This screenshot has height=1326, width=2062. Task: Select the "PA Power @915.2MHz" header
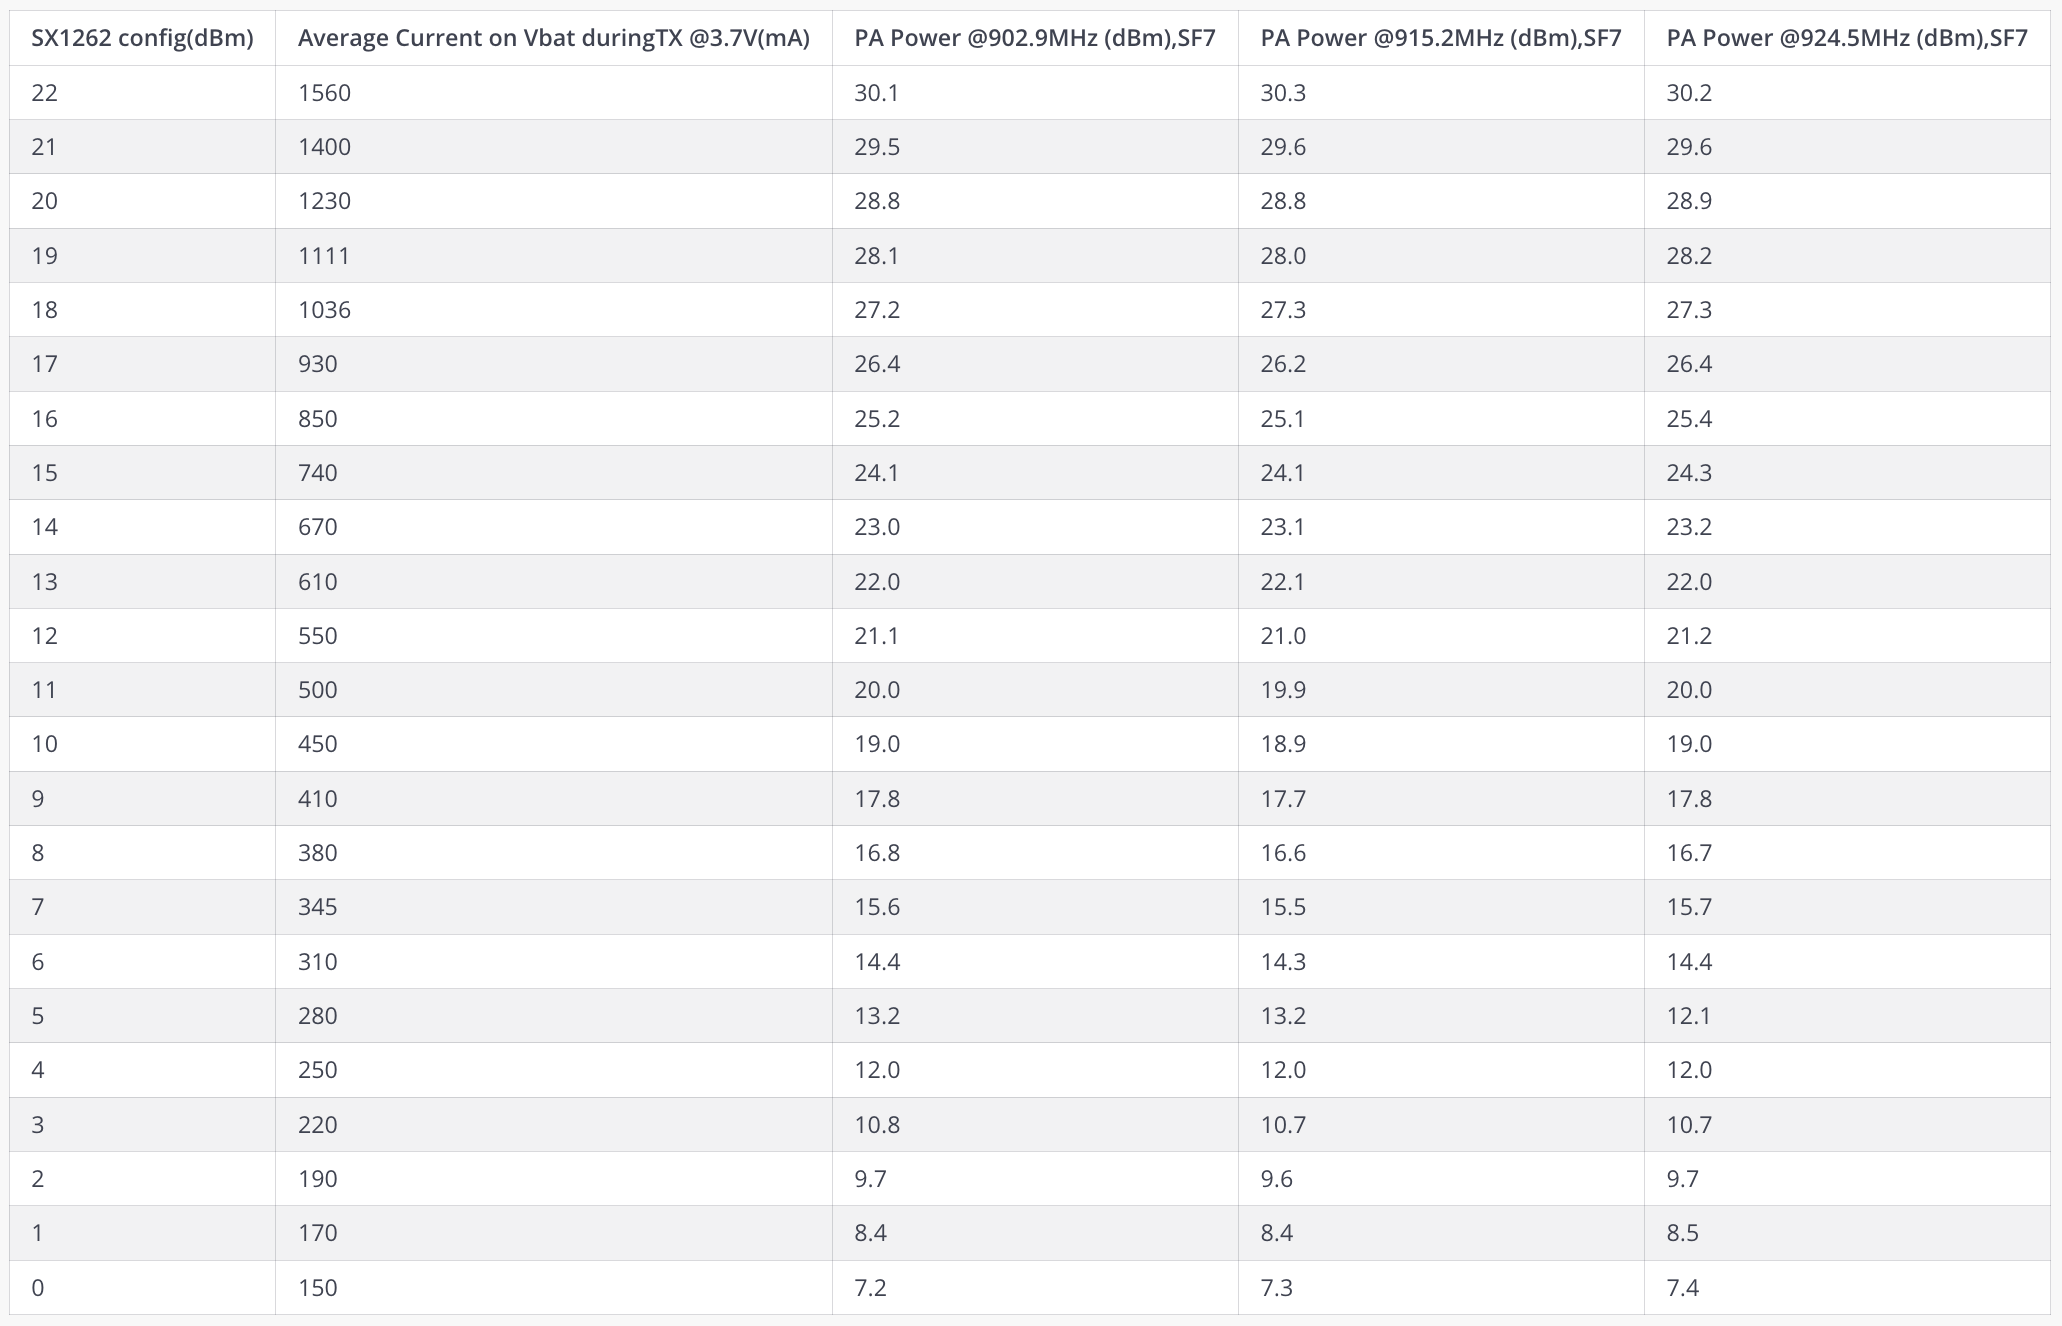(x=1440, y=38)
